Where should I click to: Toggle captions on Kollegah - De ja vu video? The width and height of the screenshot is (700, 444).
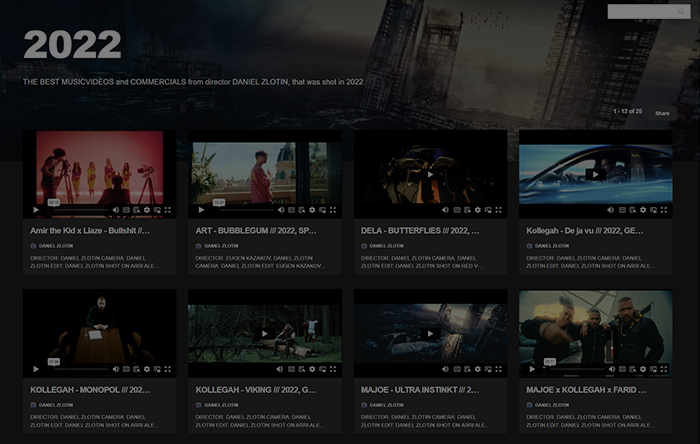622,210
